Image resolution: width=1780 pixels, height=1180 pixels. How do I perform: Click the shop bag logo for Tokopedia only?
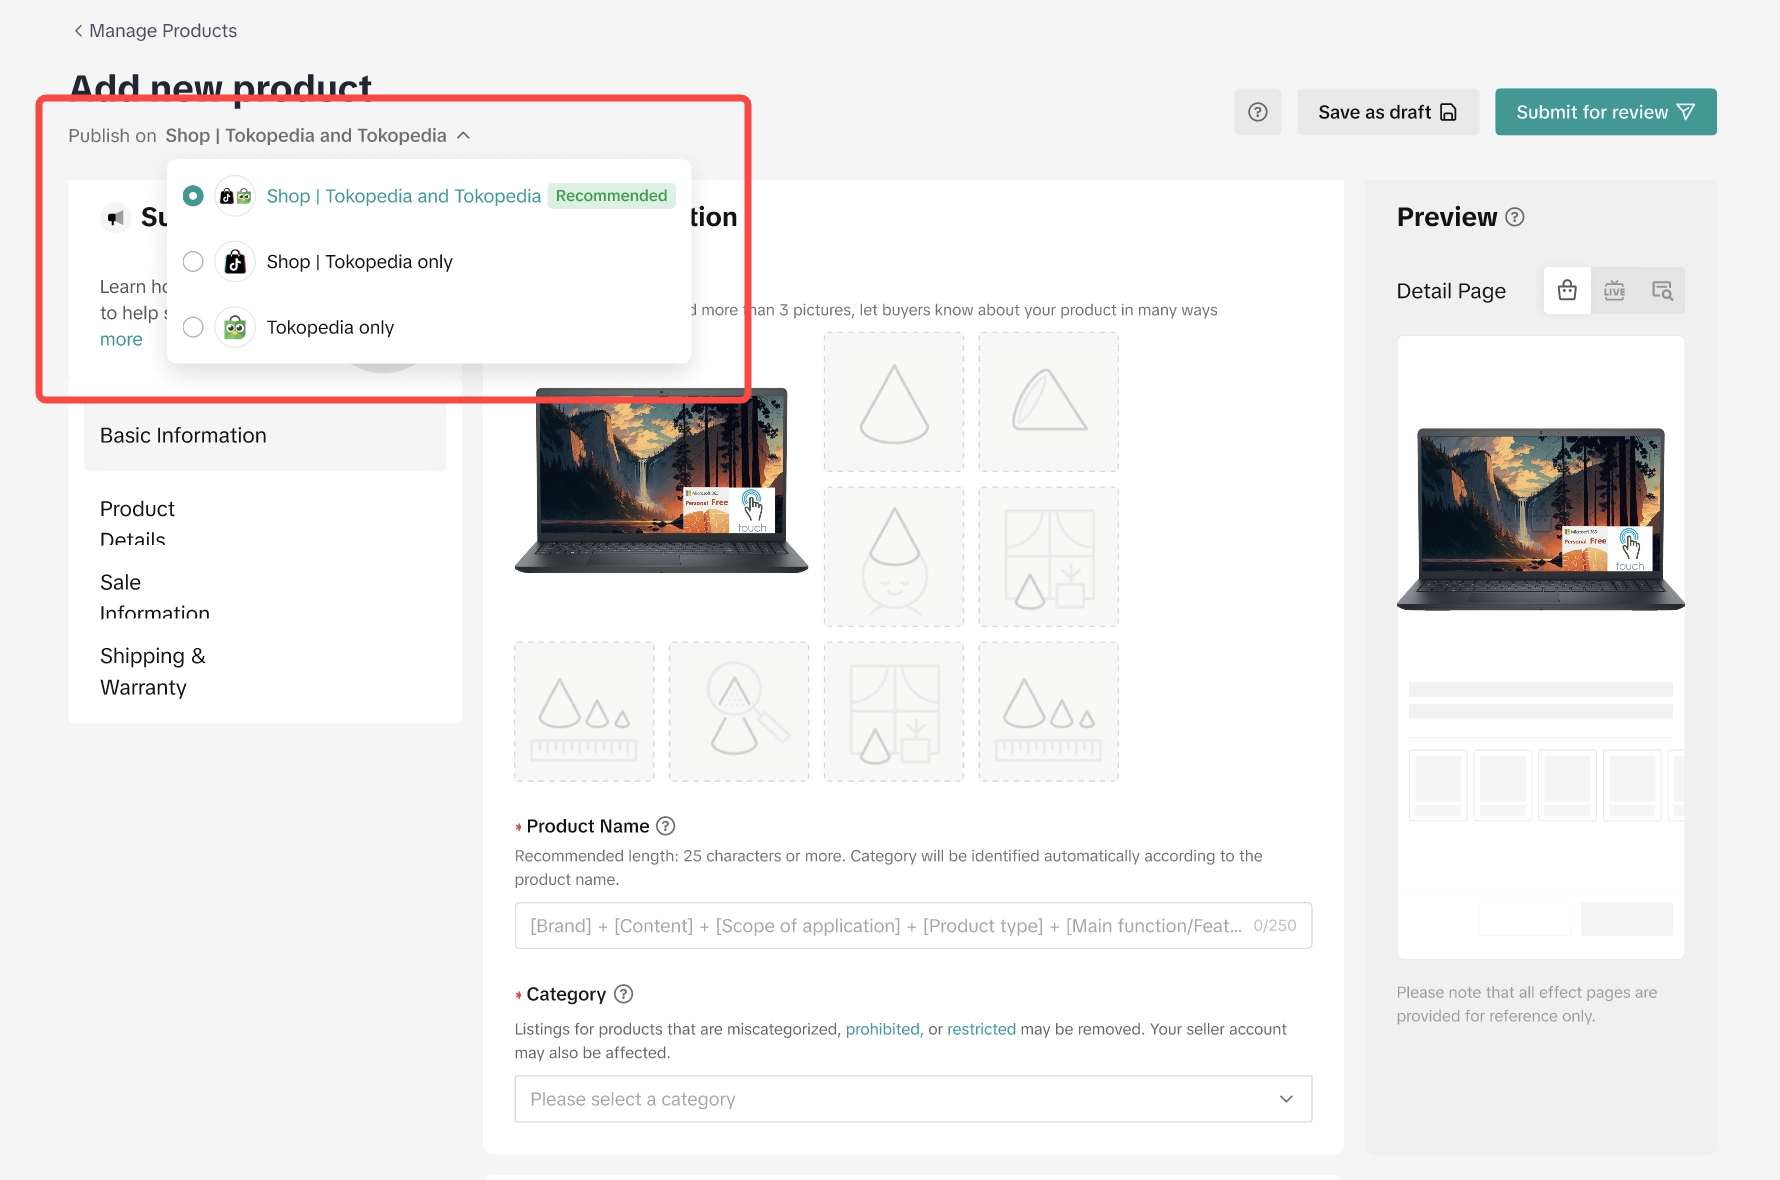235,262
